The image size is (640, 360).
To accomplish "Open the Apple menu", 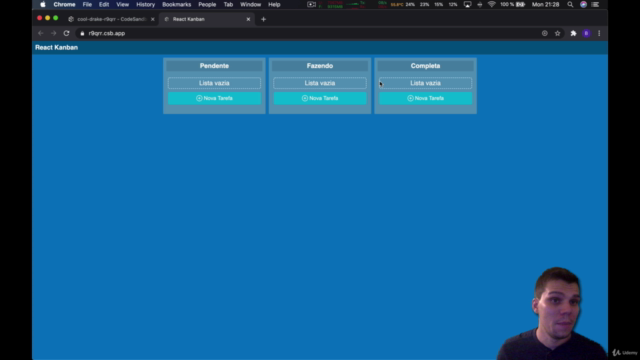I will [x=43, y=4].
